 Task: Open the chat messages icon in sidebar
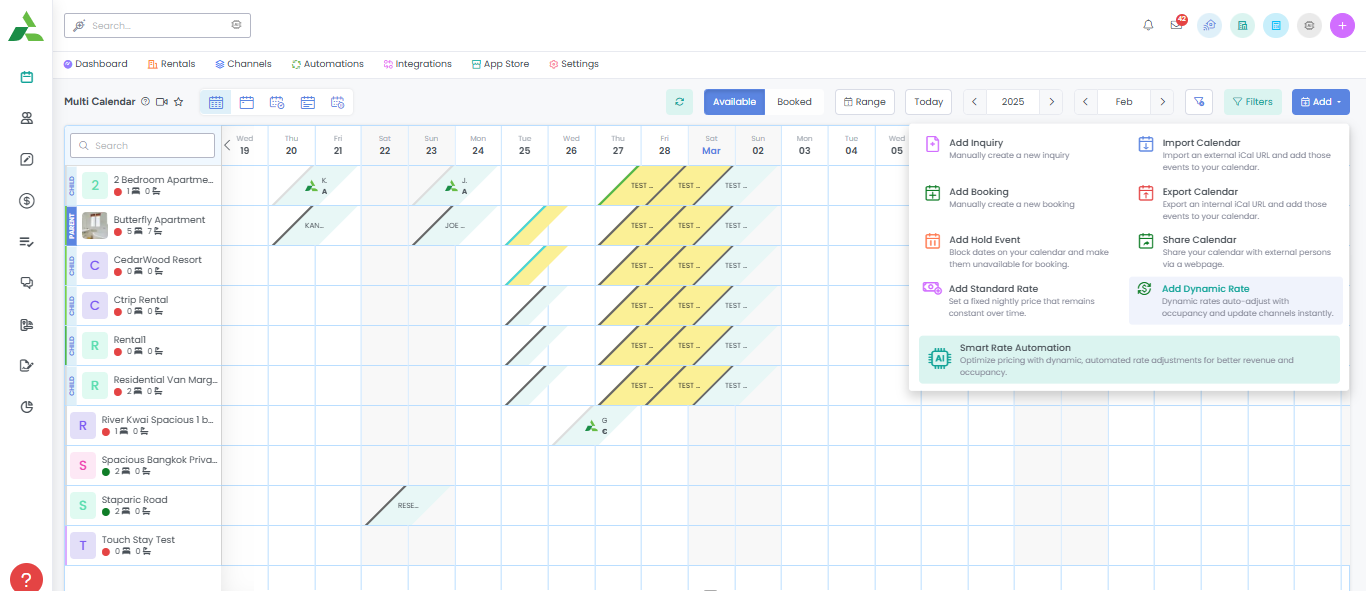27,283
